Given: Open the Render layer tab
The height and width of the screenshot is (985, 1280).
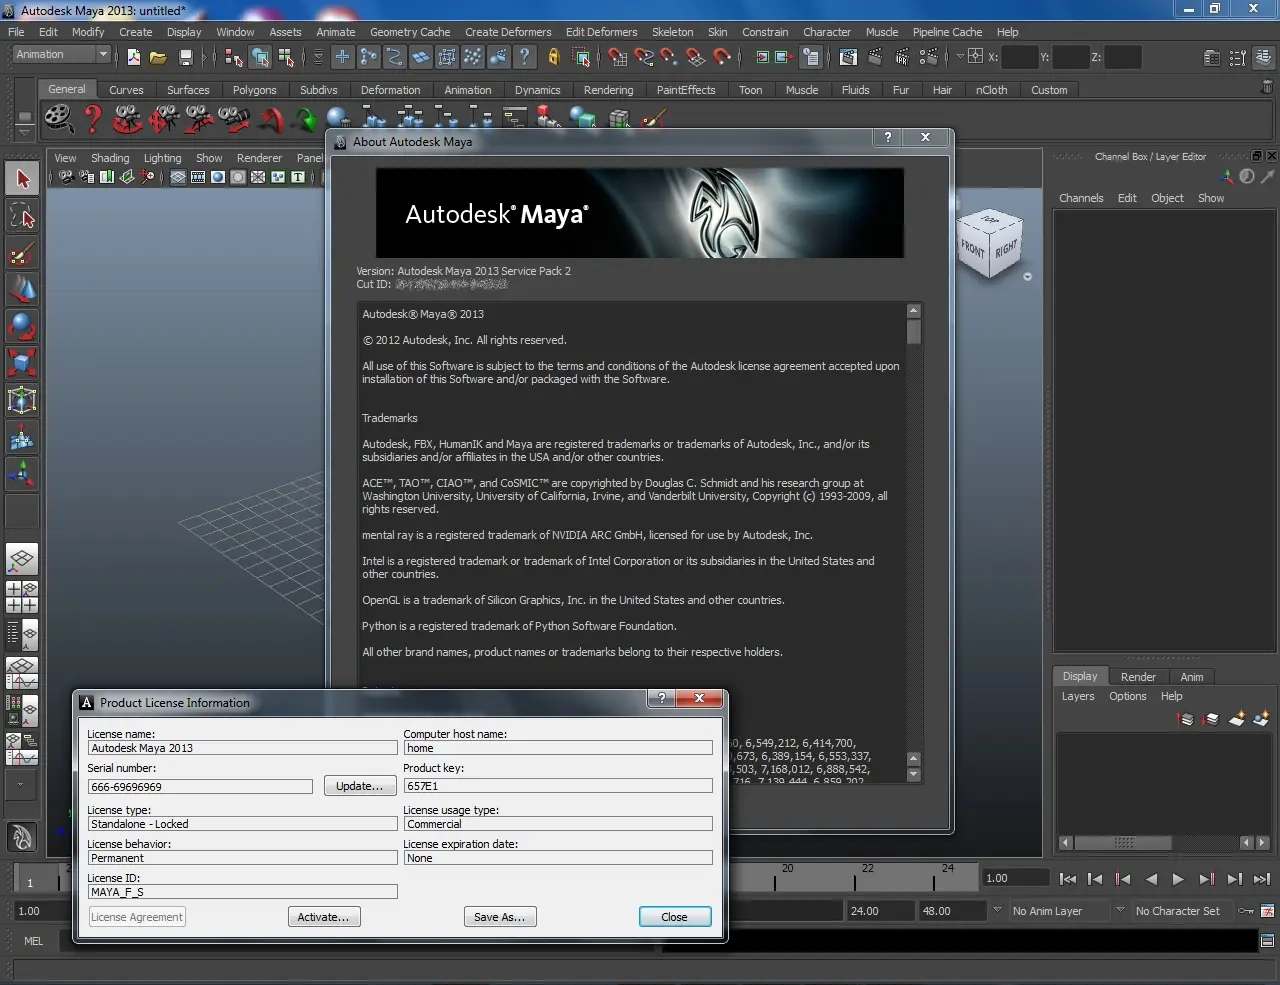Looking at the screenshot, I should click(x=1138, y=677).
